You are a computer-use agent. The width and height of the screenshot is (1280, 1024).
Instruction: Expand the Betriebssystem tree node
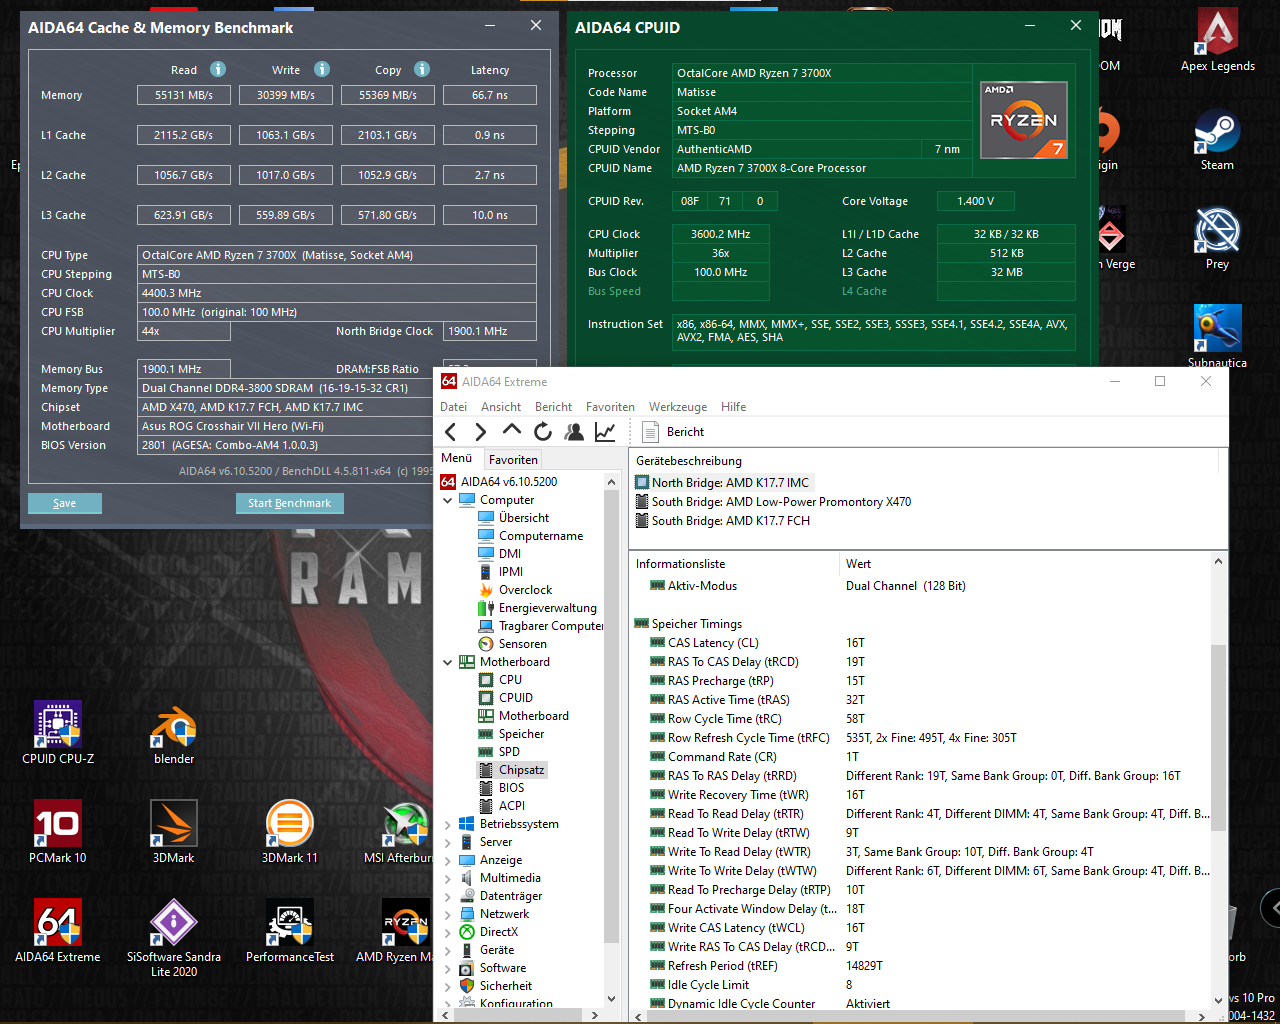tap(448, 824)
